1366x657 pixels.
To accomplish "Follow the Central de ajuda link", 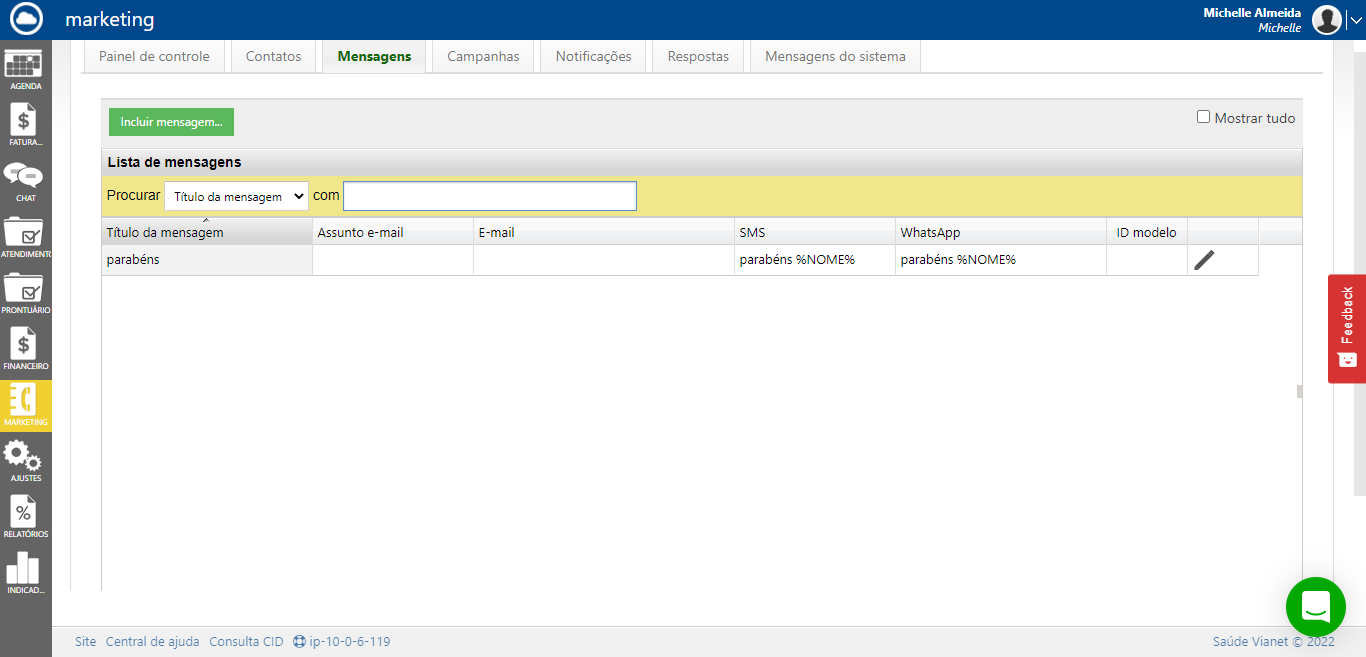I will (x=153, y=642).
